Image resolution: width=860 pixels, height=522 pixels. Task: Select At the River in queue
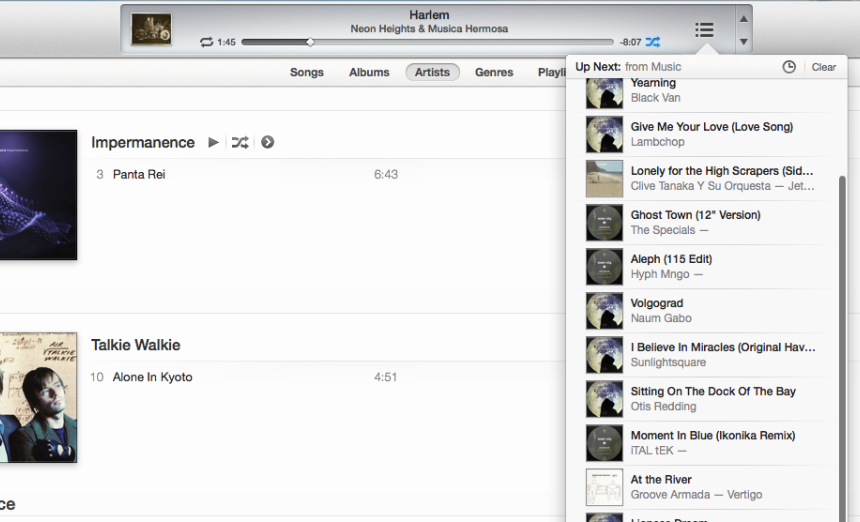pyautogui.click(x=708, y=487)
